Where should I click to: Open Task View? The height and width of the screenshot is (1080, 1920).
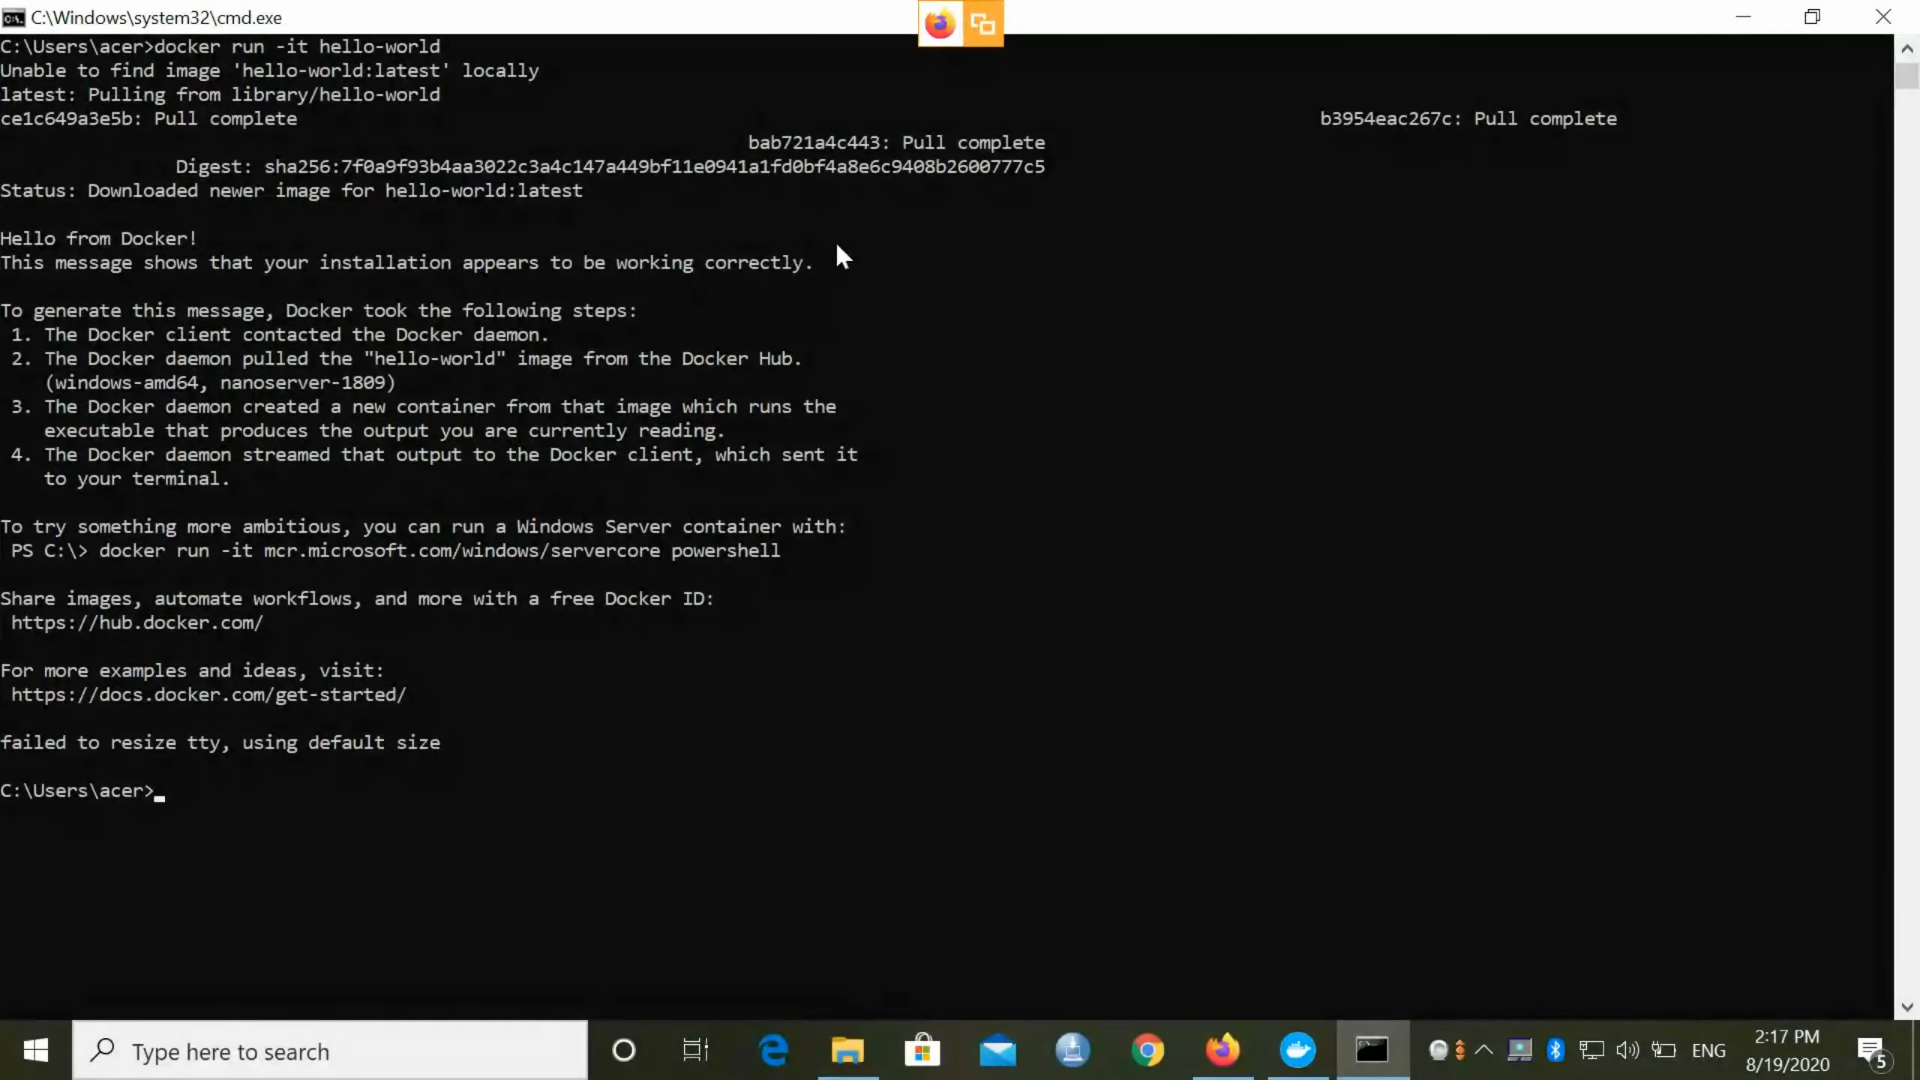(x=696, y=1050)
